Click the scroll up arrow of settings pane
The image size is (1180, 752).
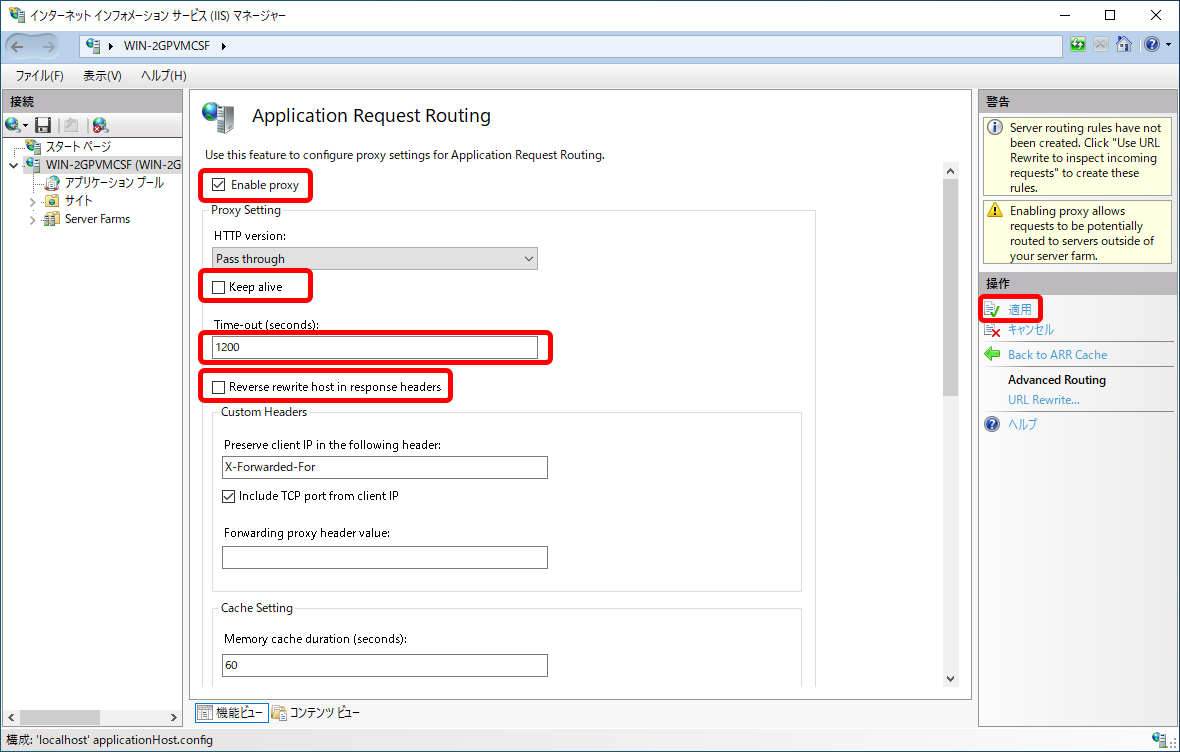950,171
